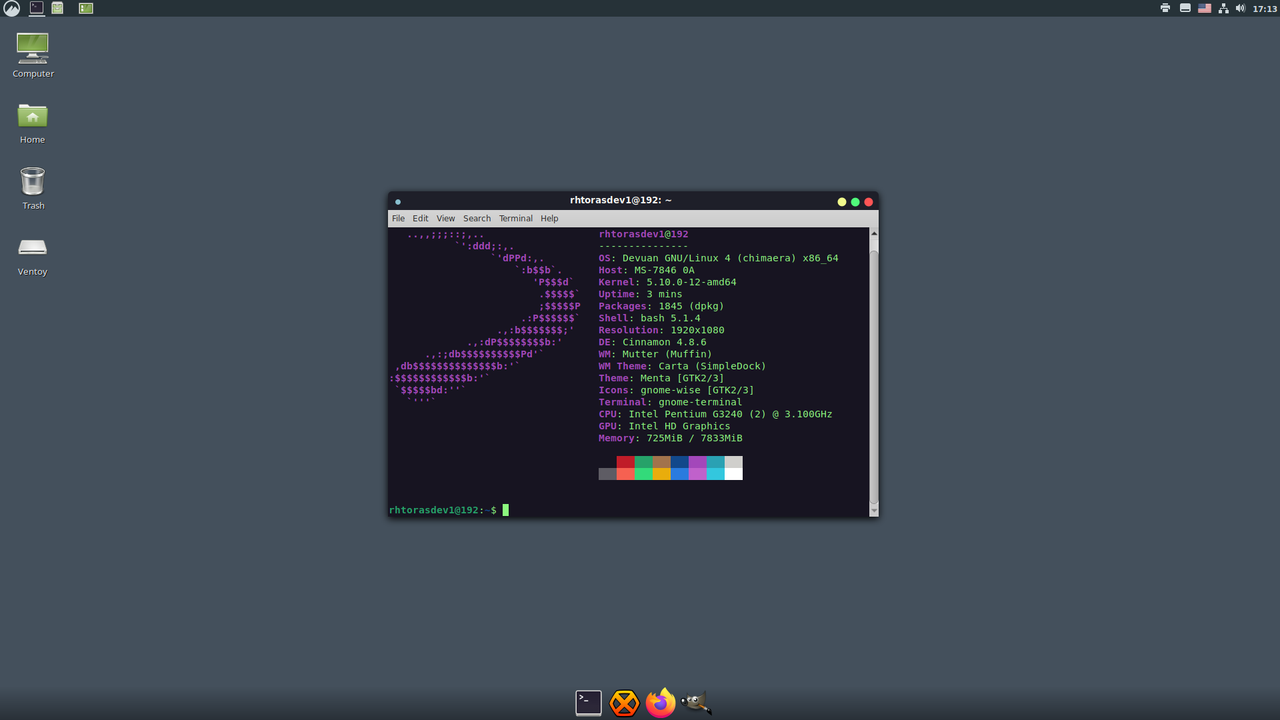
Task: Click the 'CPU: Intel Pentium G3240' line
Action: [x=715, y=414]
